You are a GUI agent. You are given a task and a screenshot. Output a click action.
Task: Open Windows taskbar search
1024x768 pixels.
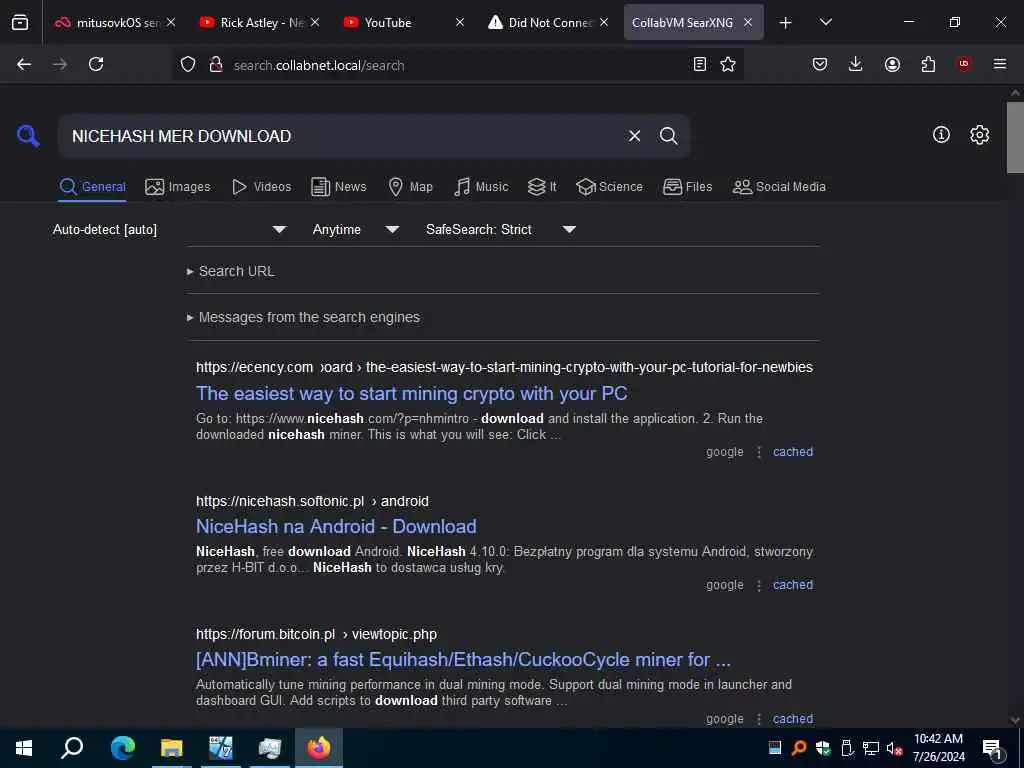click(x=72, y=748)
